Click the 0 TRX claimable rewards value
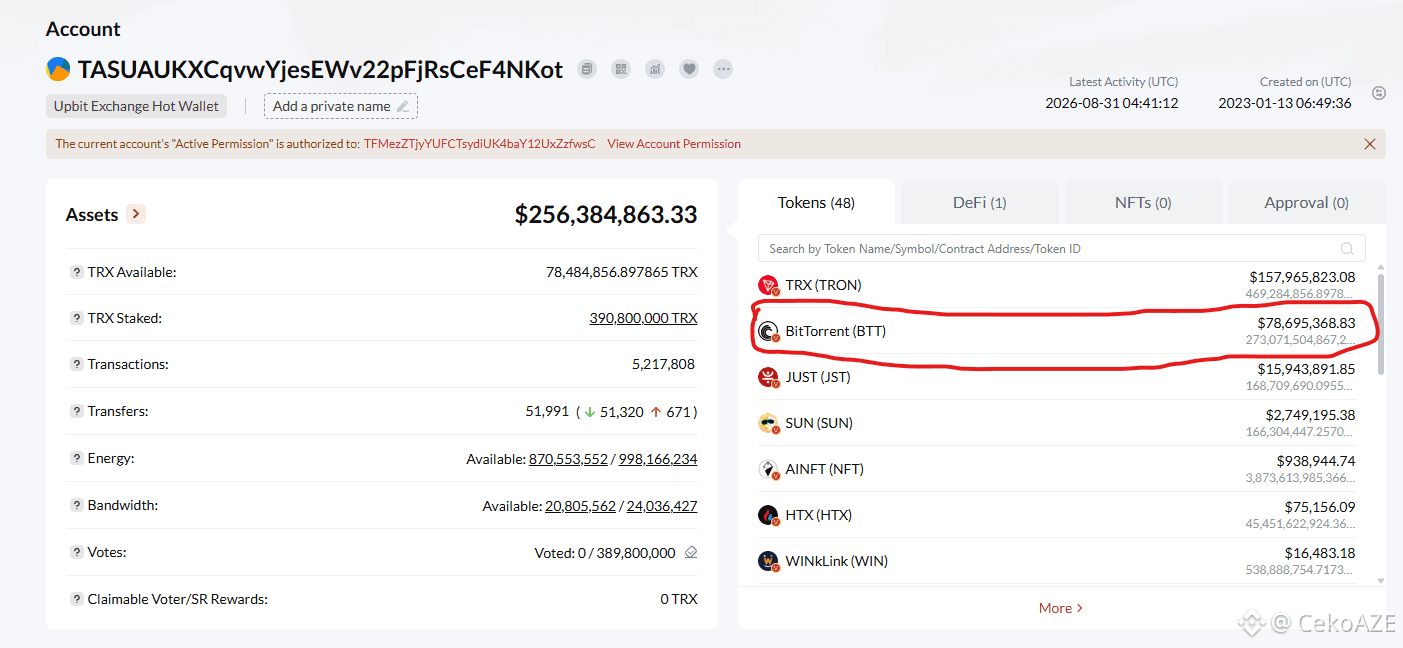Viewport: 1403px width, 648px height. tap(679, 599)
